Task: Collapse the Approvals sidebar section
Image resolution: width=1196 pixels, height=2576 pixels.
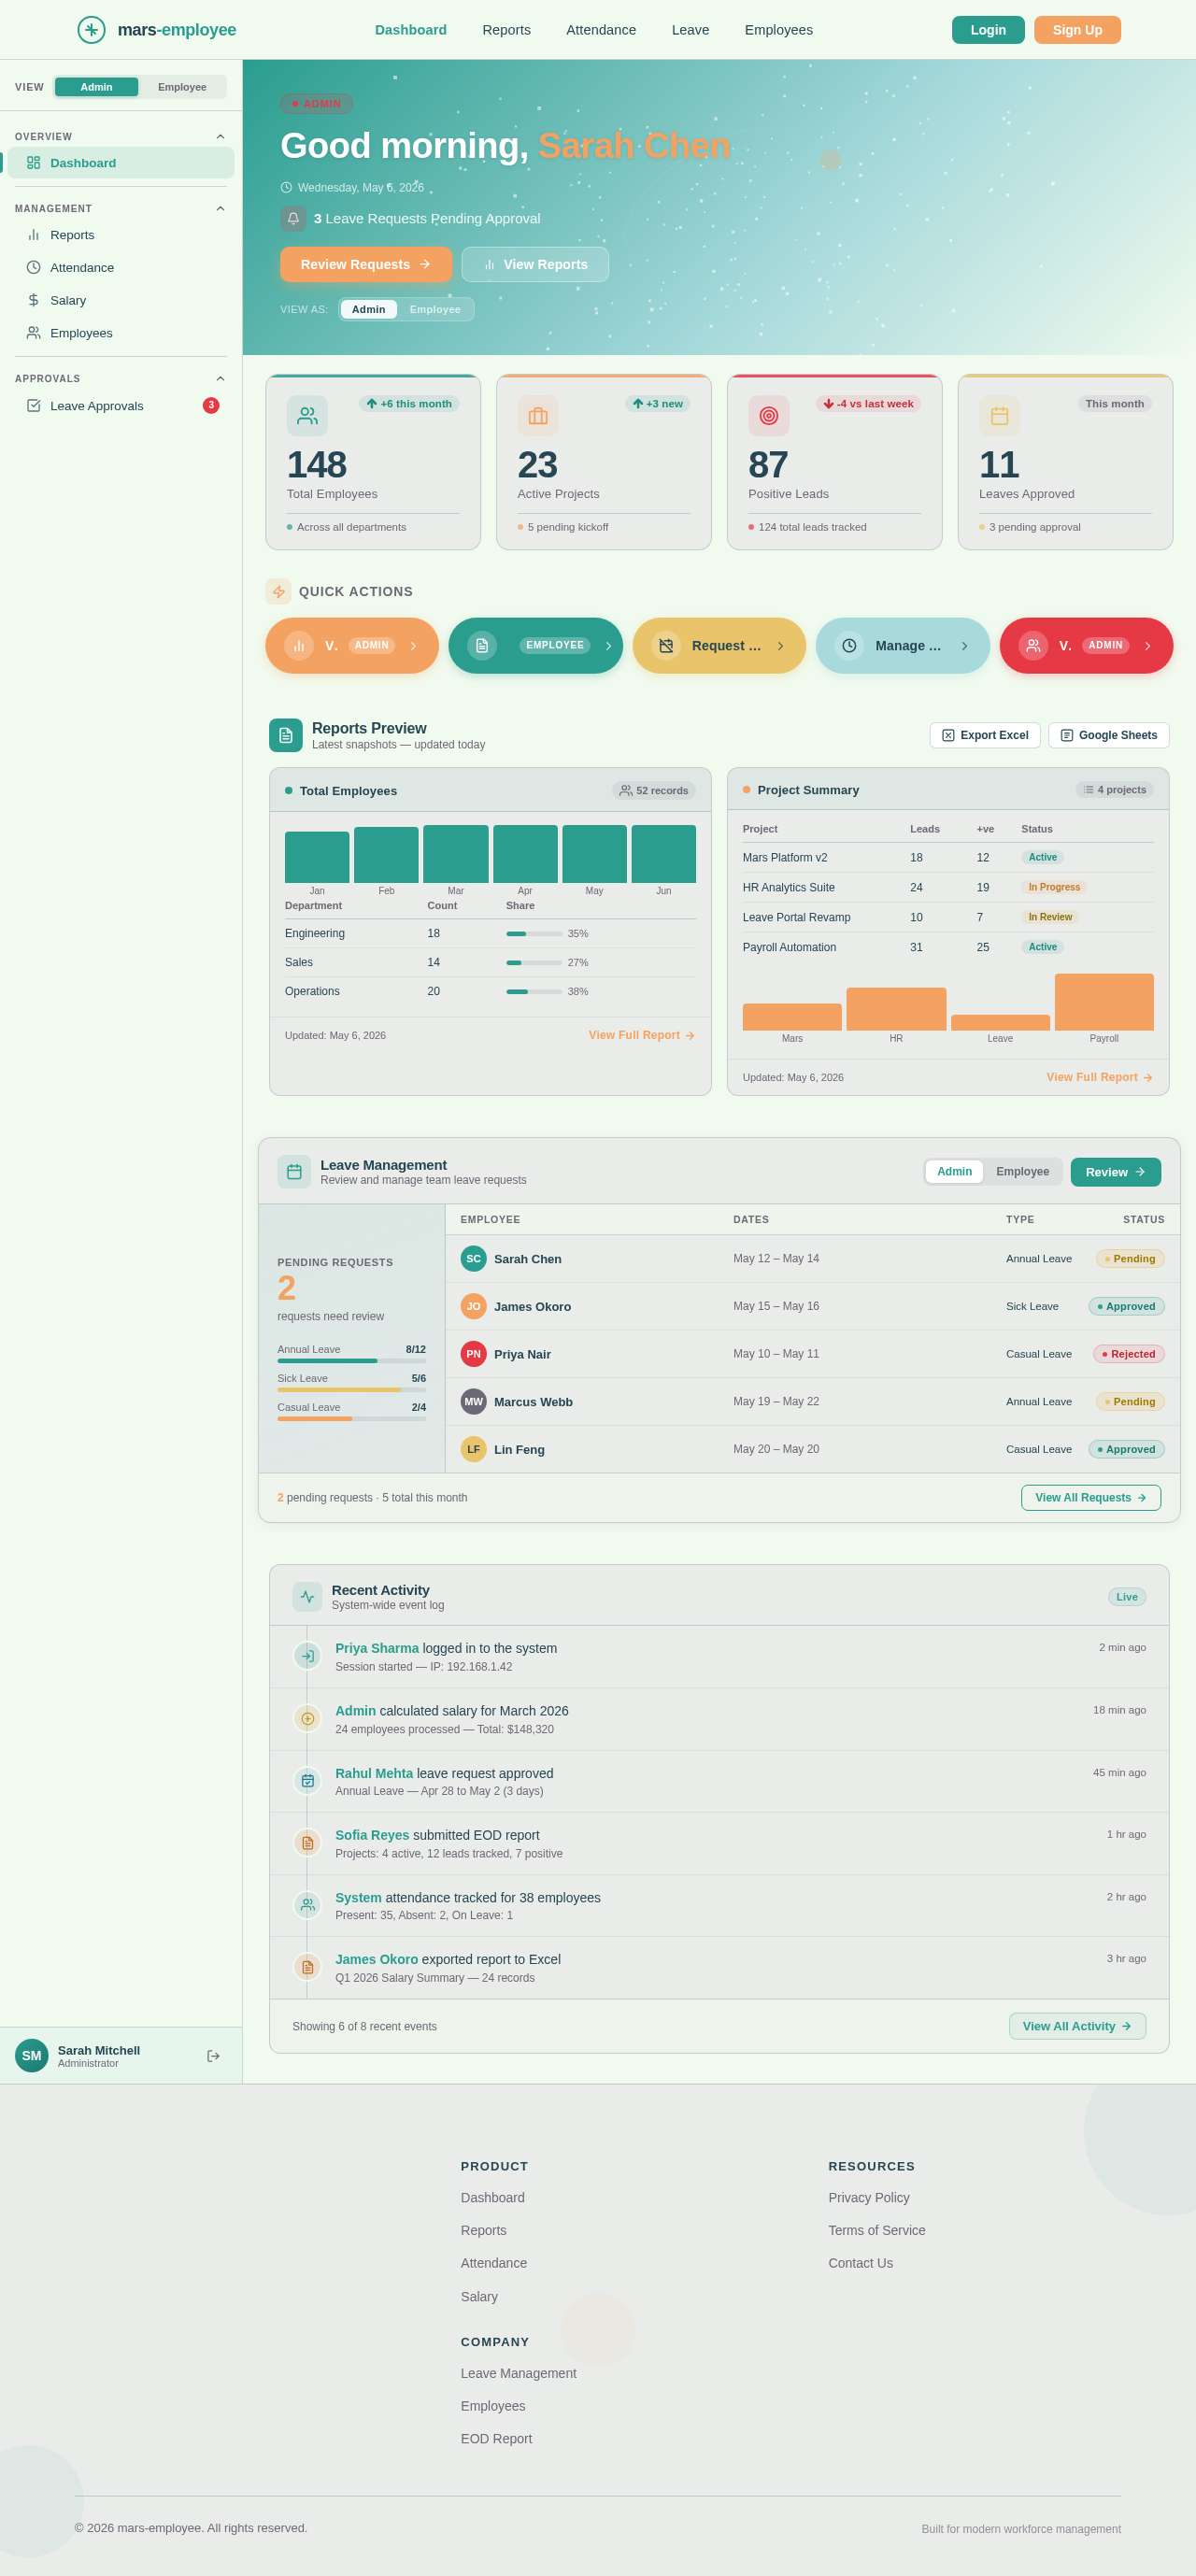Action: click(220, 379)
